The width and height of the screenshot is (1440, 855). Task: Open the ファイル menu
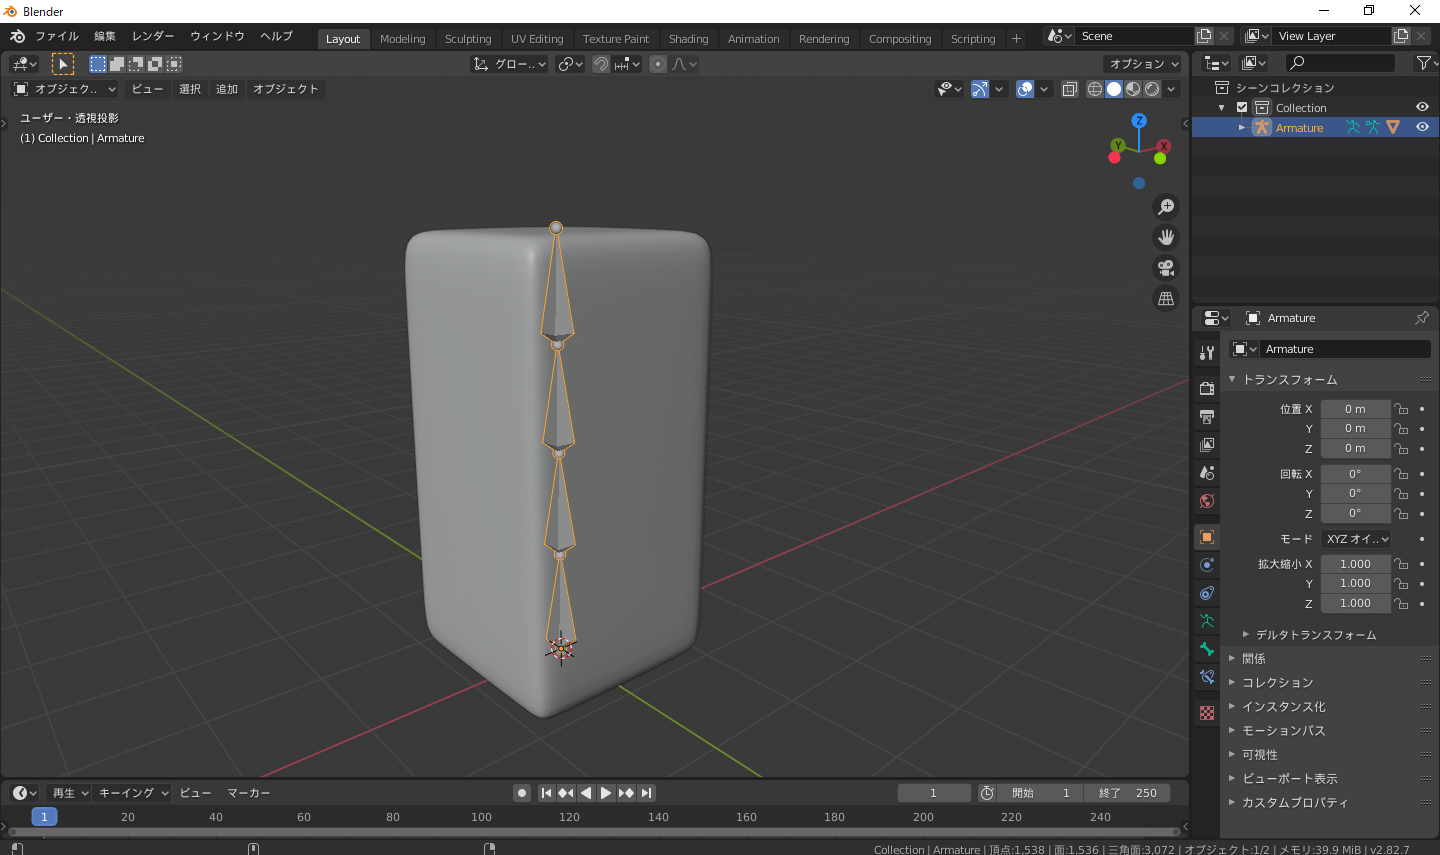point(57,36)
